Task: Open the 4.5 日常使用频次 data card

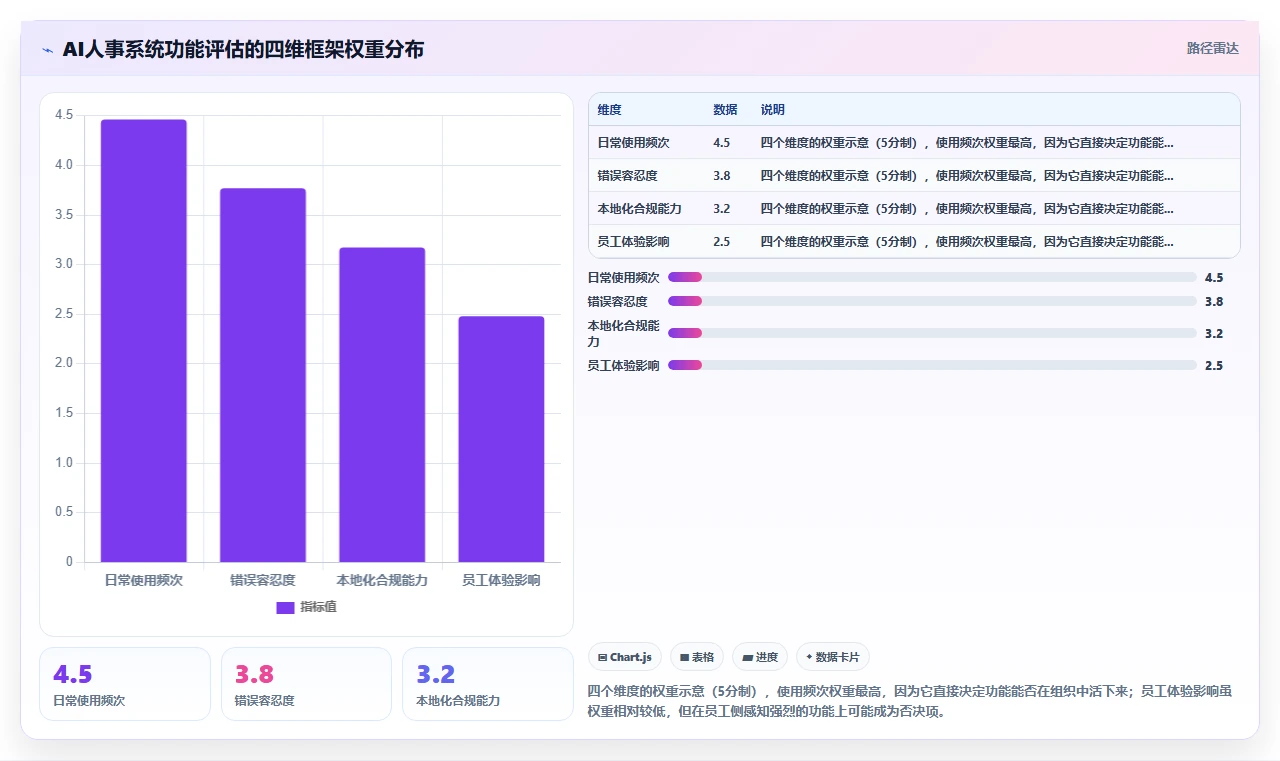Action: [125, 684]
